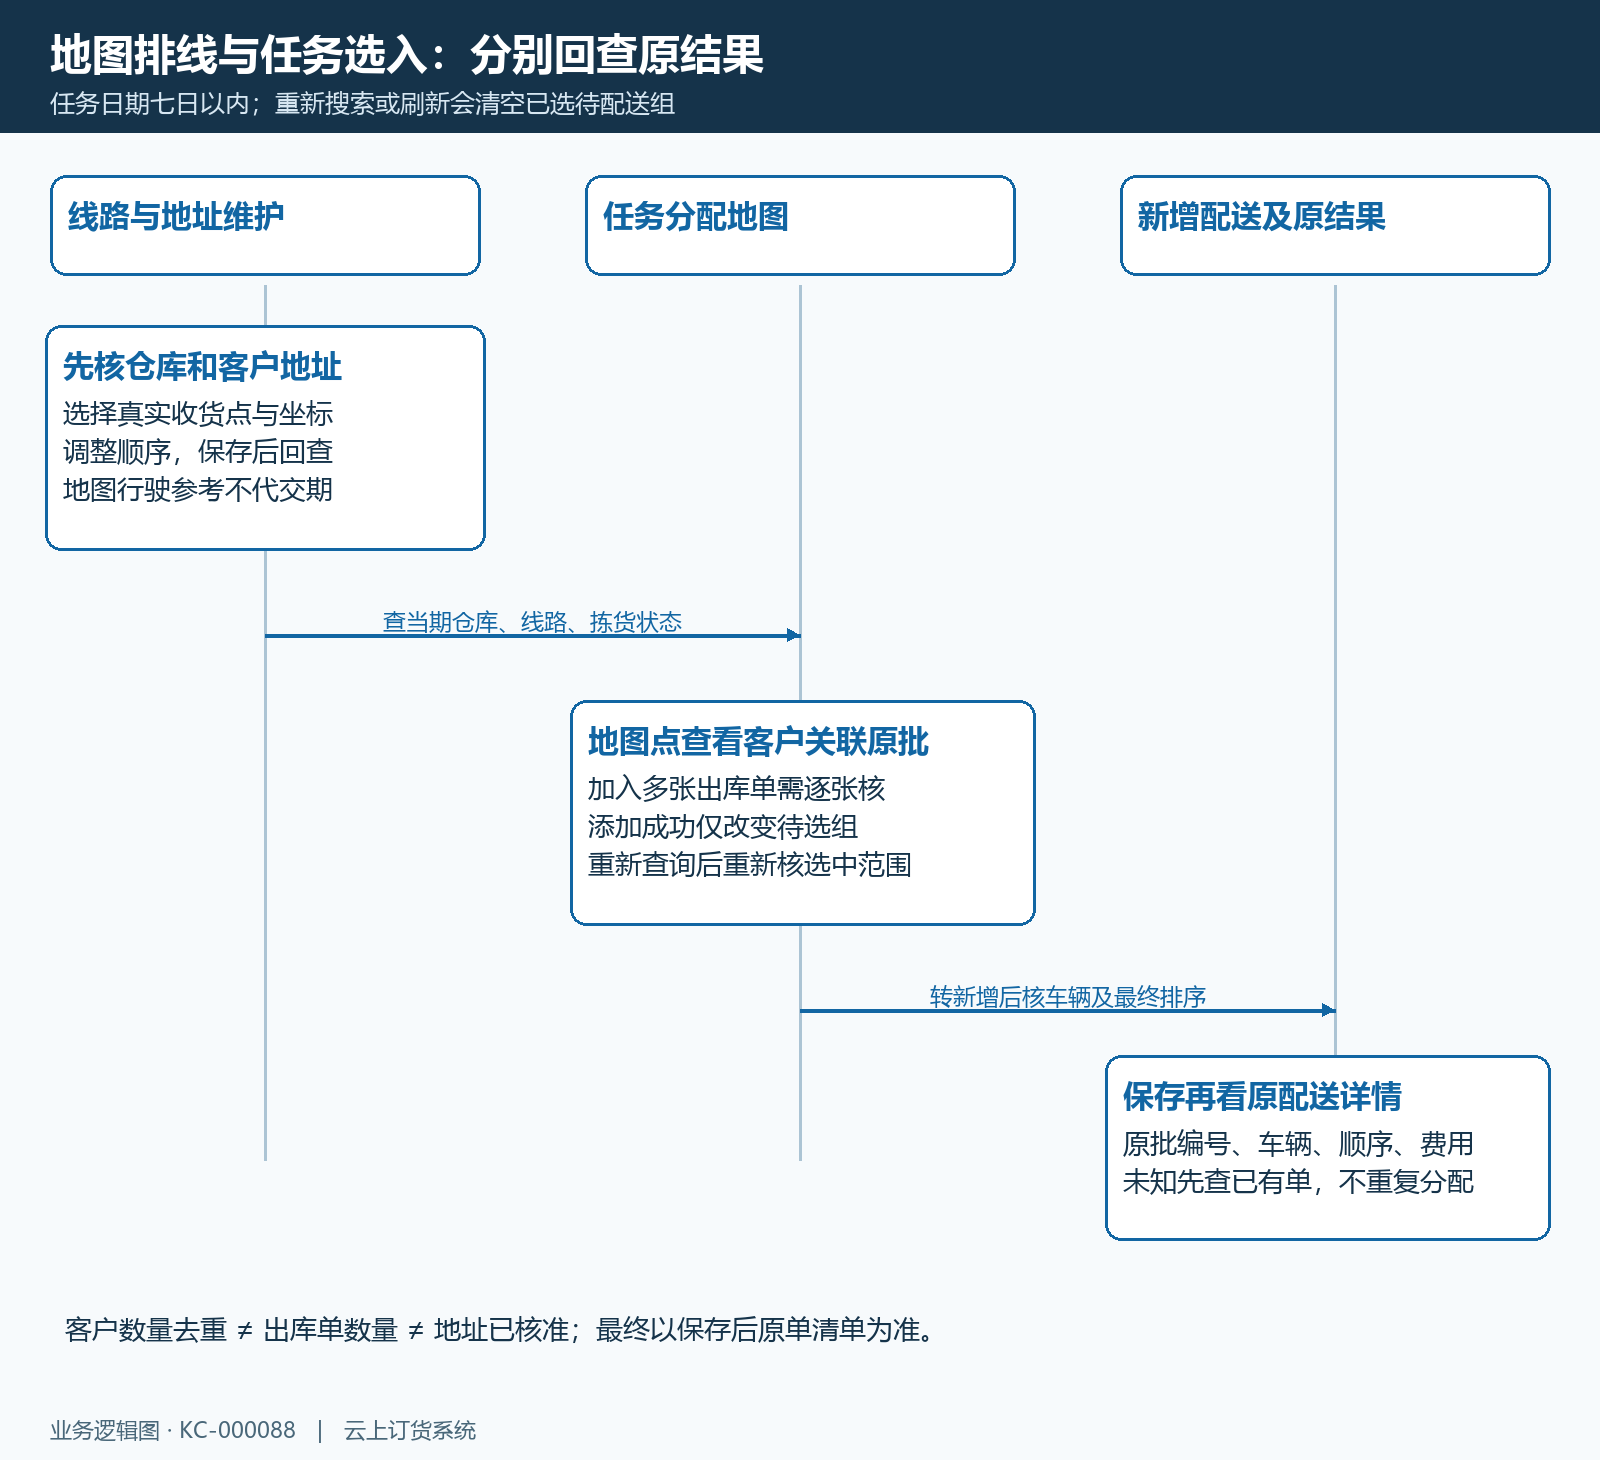Click the line 选择真实收货点与坐标
1600x1460 pixels.
(x=198, y=414)
